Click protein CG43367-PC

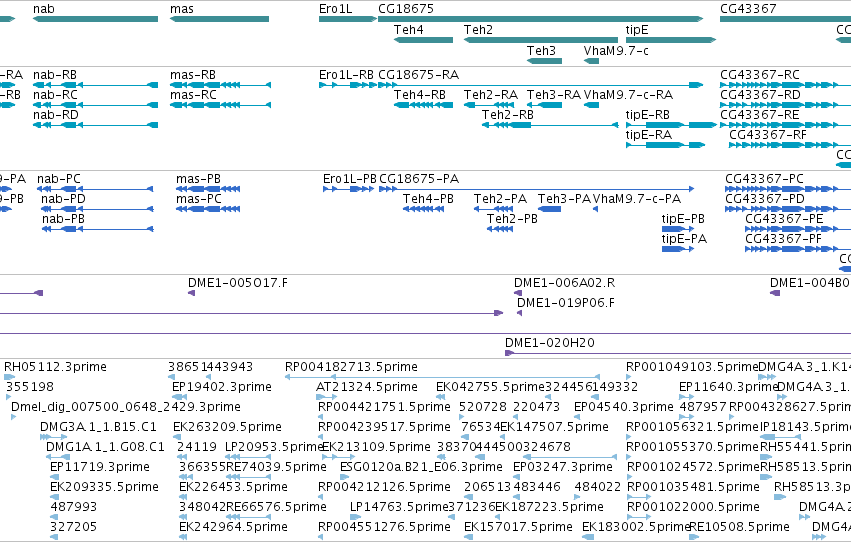point(788,189)
